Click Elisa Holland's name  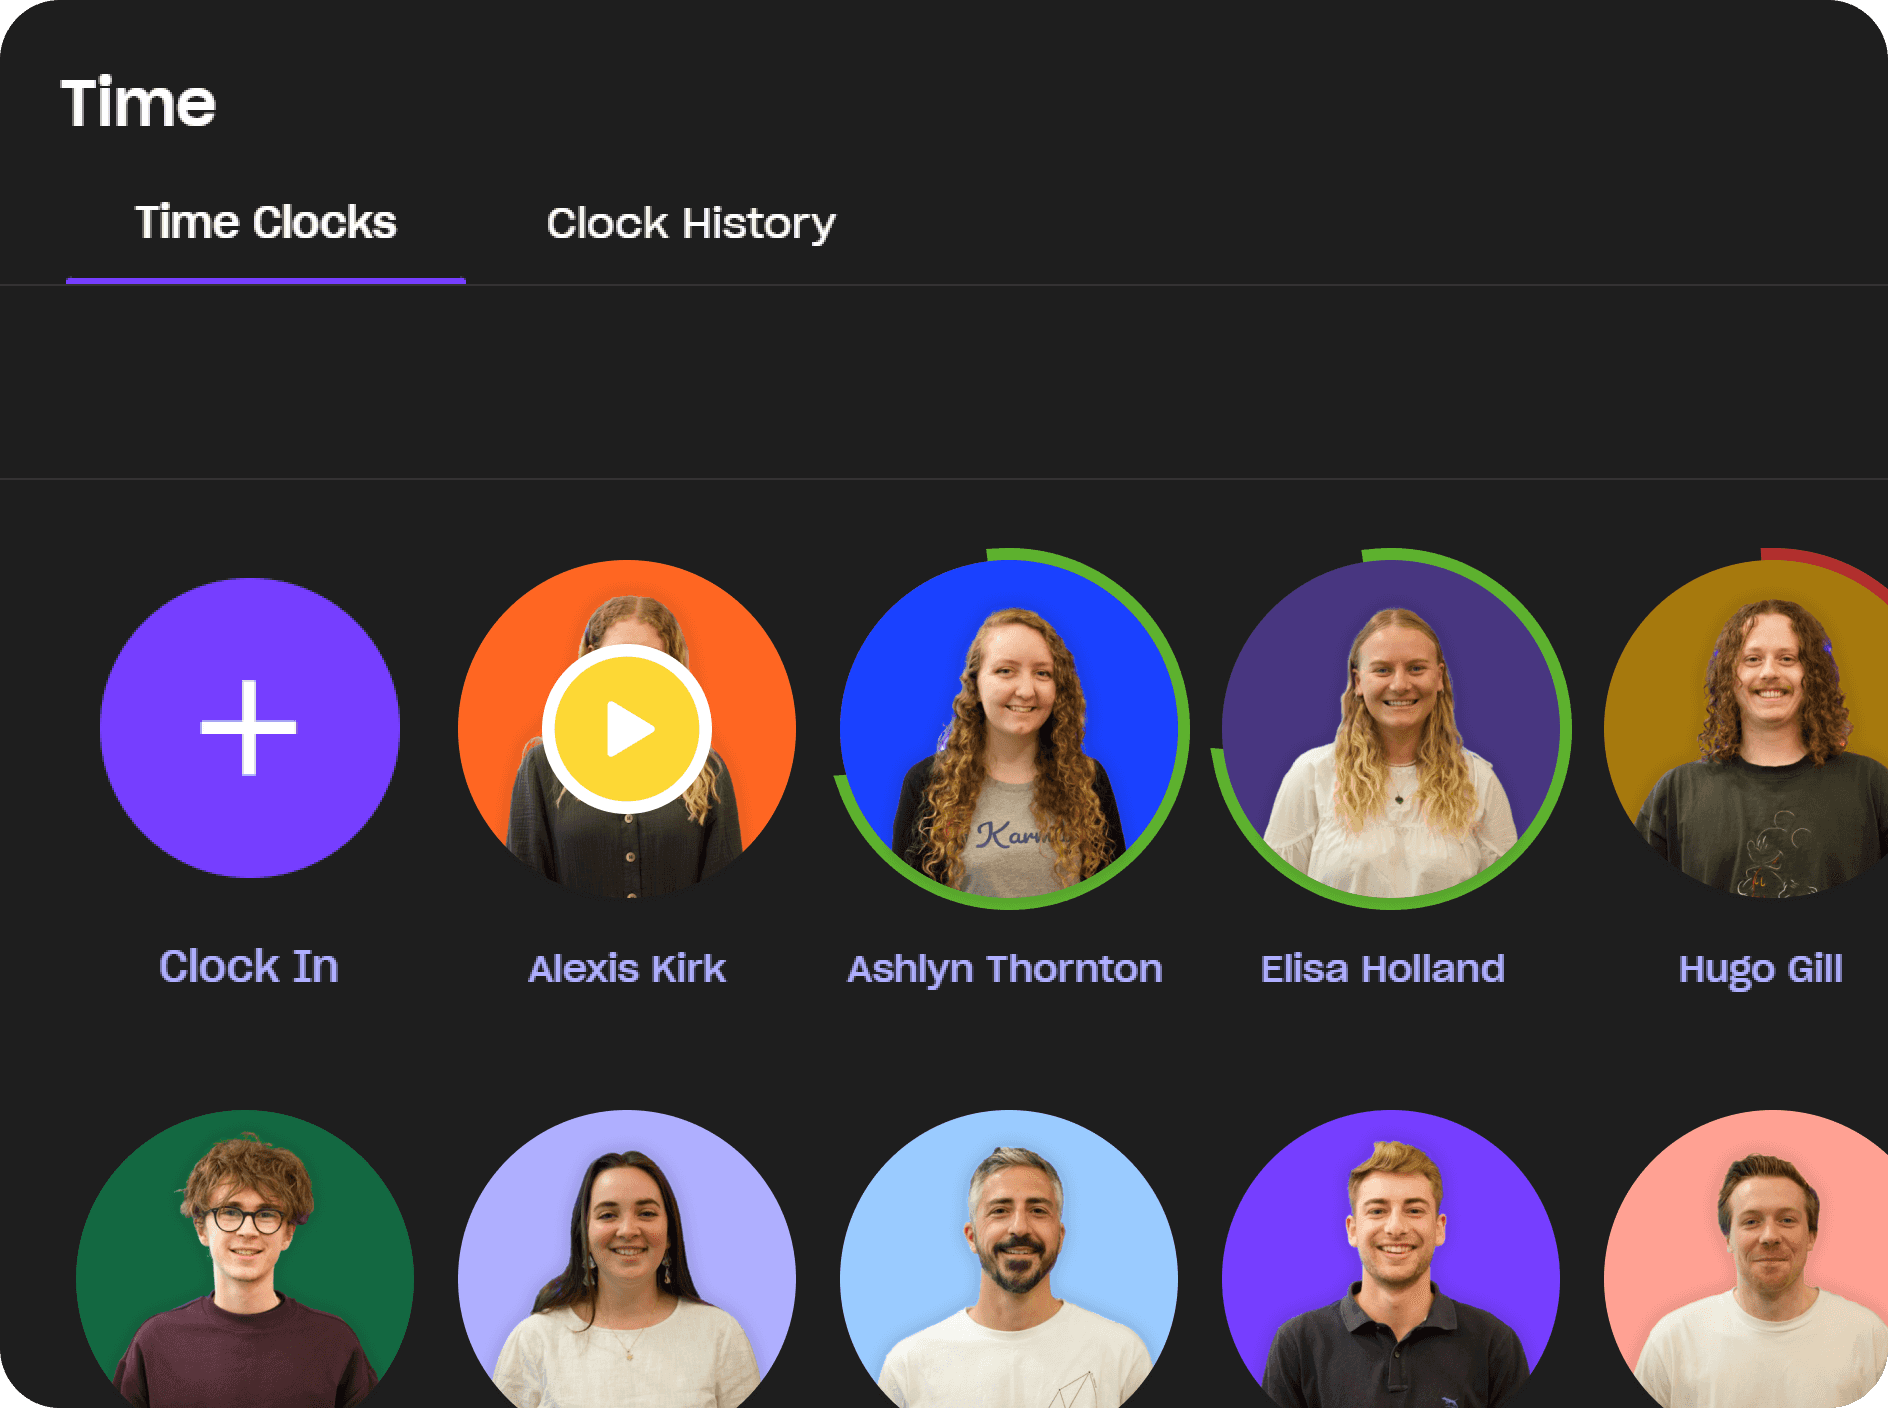[x=1382, y=968]
